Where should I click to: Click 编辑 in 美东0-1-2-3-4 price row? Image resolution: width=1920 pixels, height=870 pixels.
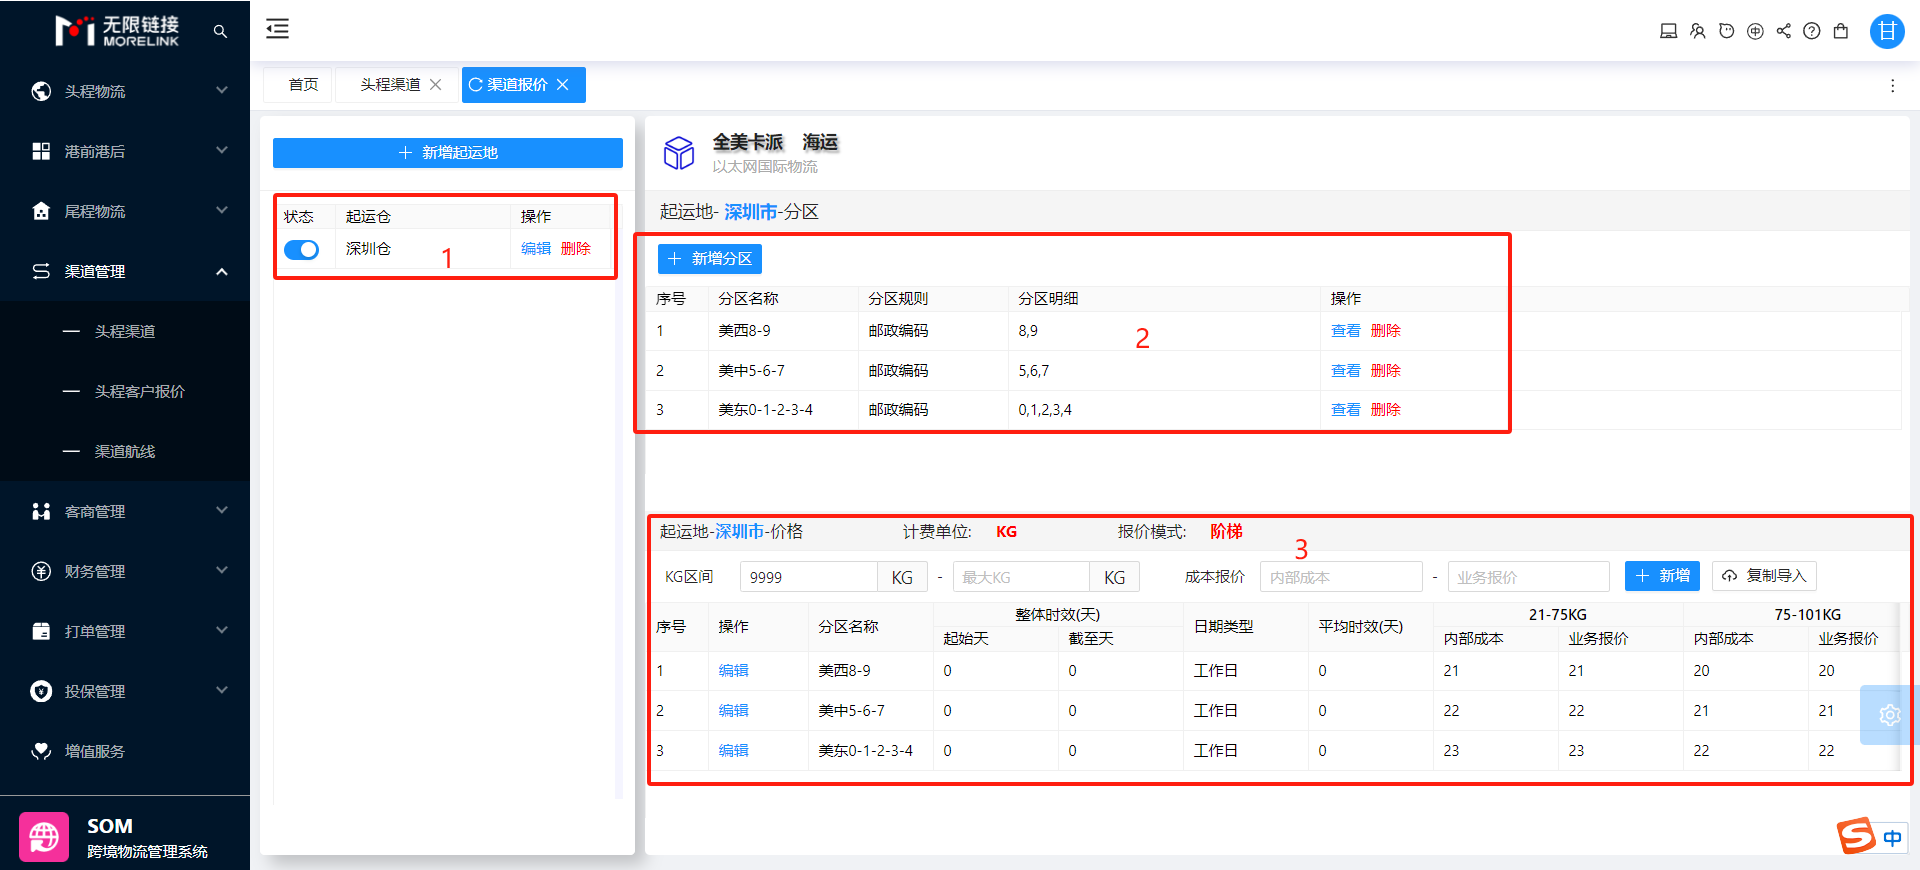(734, 751)
